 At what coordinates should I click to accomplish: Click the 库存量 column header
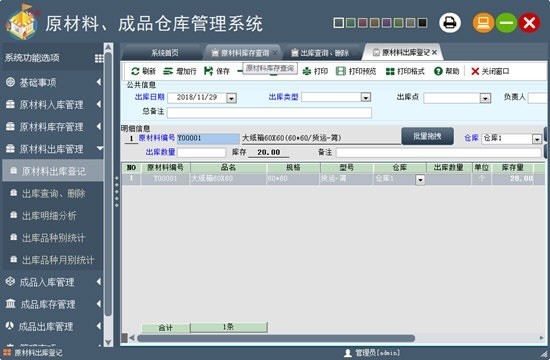click(512, 168)
